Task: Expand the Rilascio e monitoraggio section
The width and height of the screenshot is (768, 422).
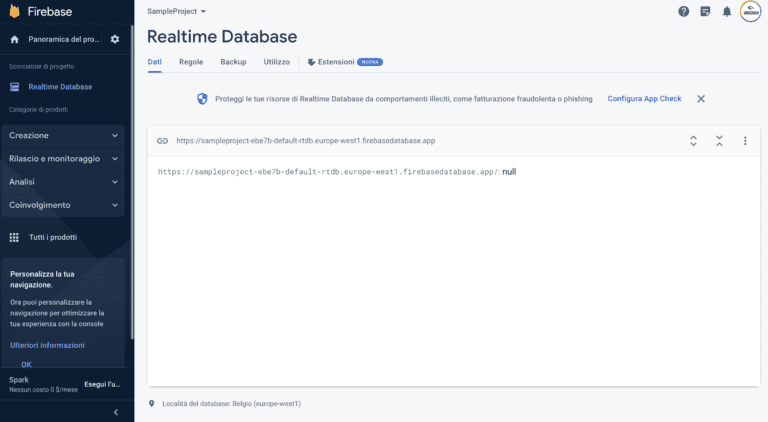Action: 64,158
